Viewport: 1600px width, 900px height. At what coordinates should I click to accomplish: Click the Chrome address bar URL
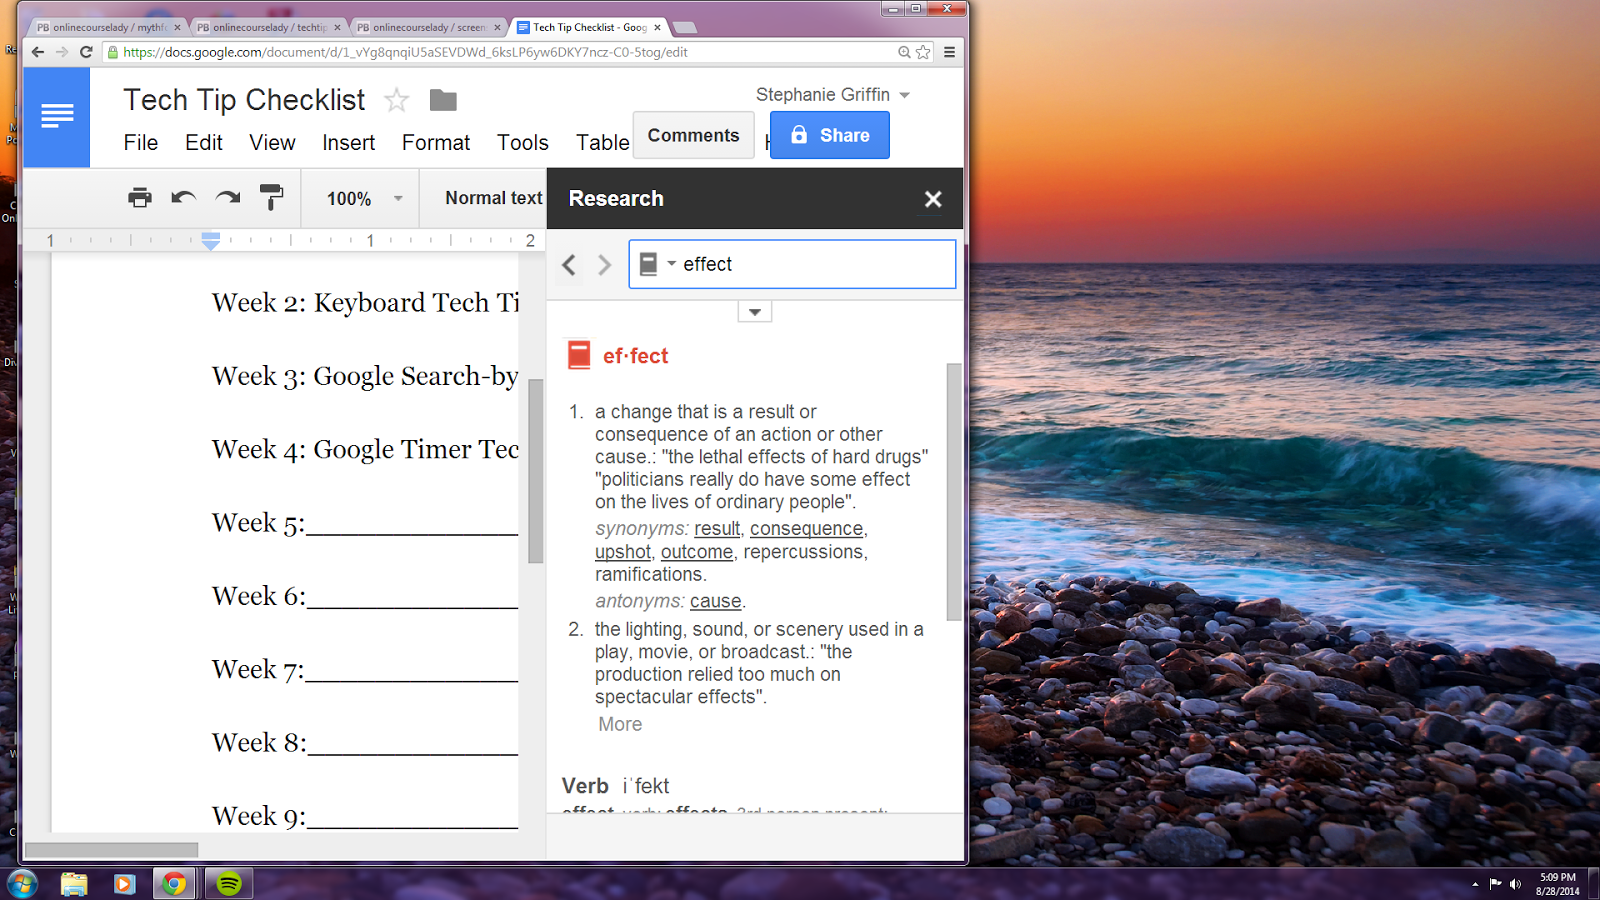point(405,52)
